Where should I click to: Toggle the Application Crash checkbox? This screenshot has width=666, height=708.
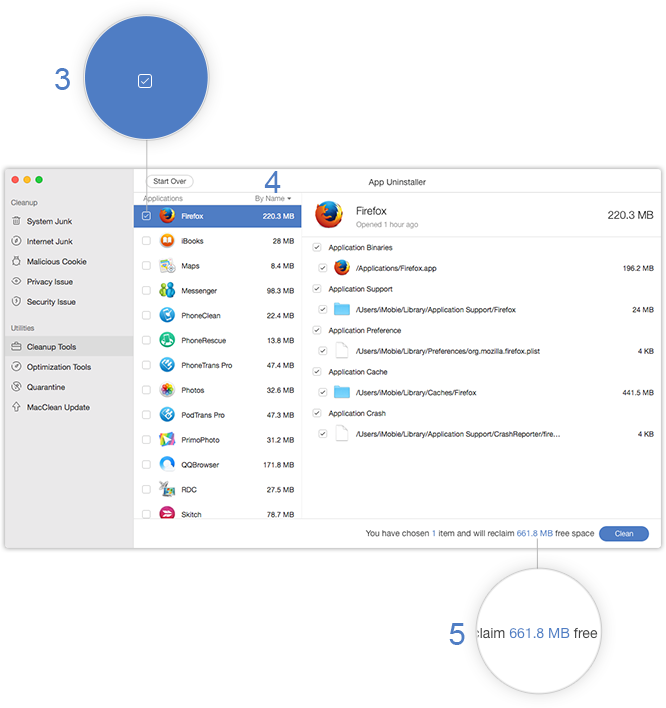(317, 413)
